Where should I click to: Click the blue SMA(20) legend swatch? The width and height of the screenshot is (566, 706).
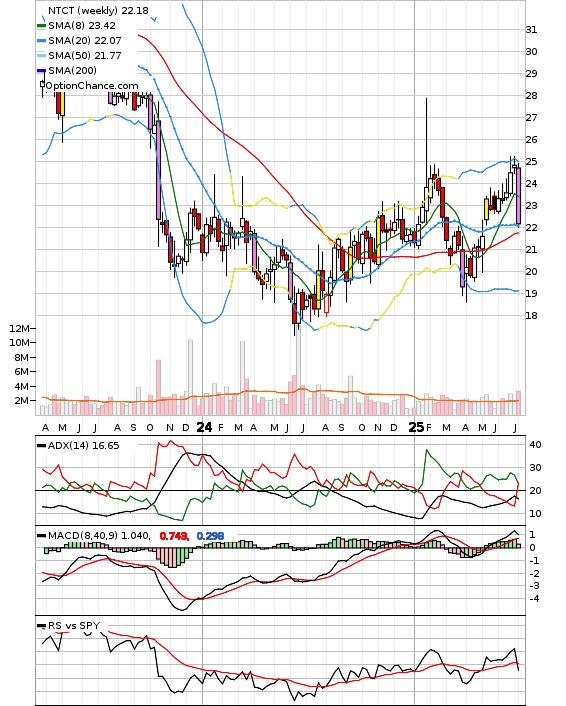point(41,41)
